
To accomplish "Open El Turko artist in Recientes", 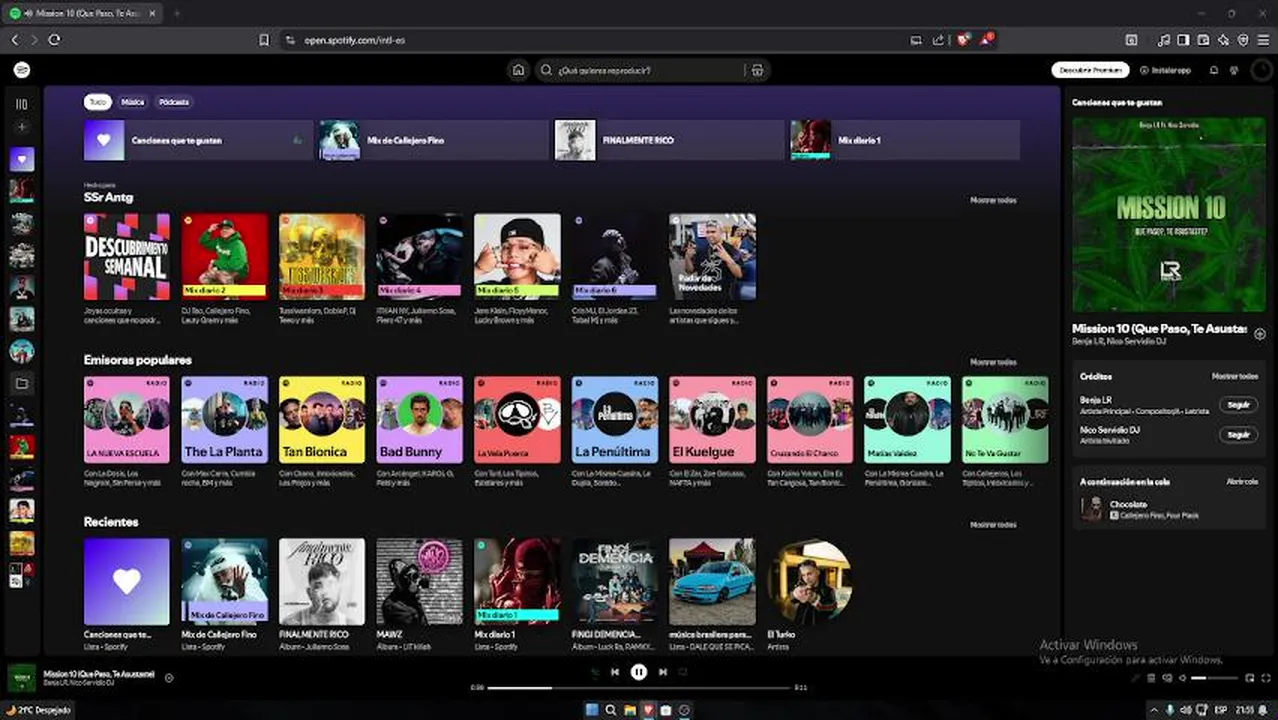I will [810, 582].
